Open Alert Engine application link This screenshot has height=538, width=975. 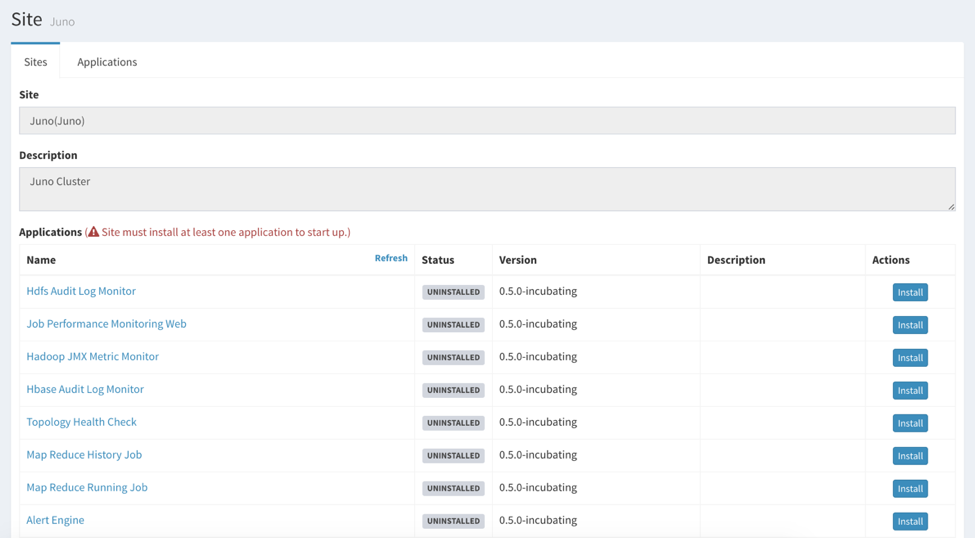click(x=55, y=520)
